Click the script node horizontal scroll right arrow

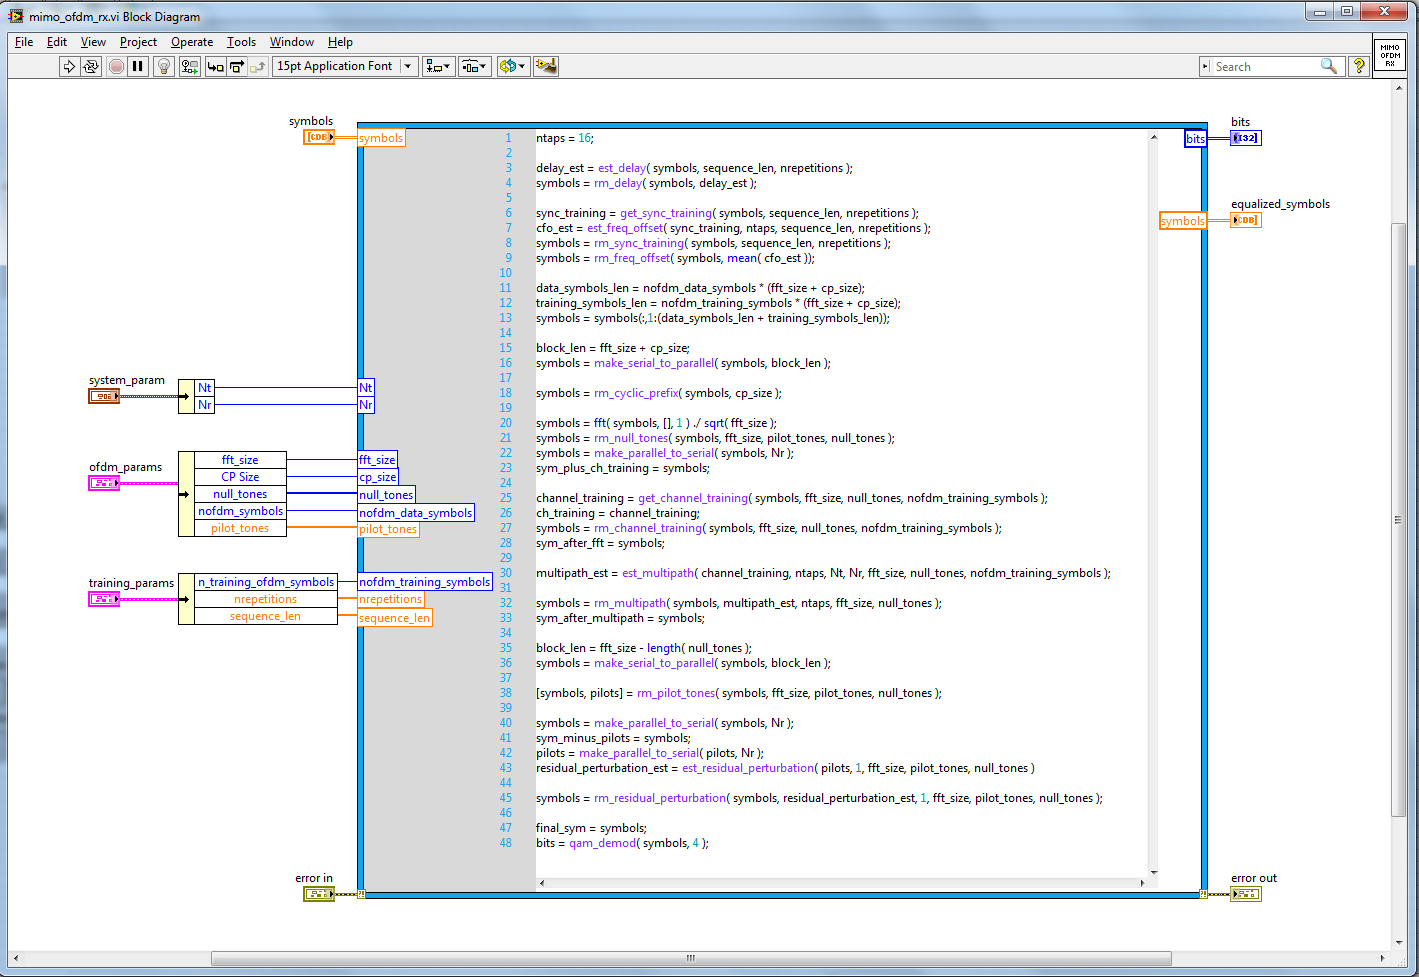(1142, 883)
